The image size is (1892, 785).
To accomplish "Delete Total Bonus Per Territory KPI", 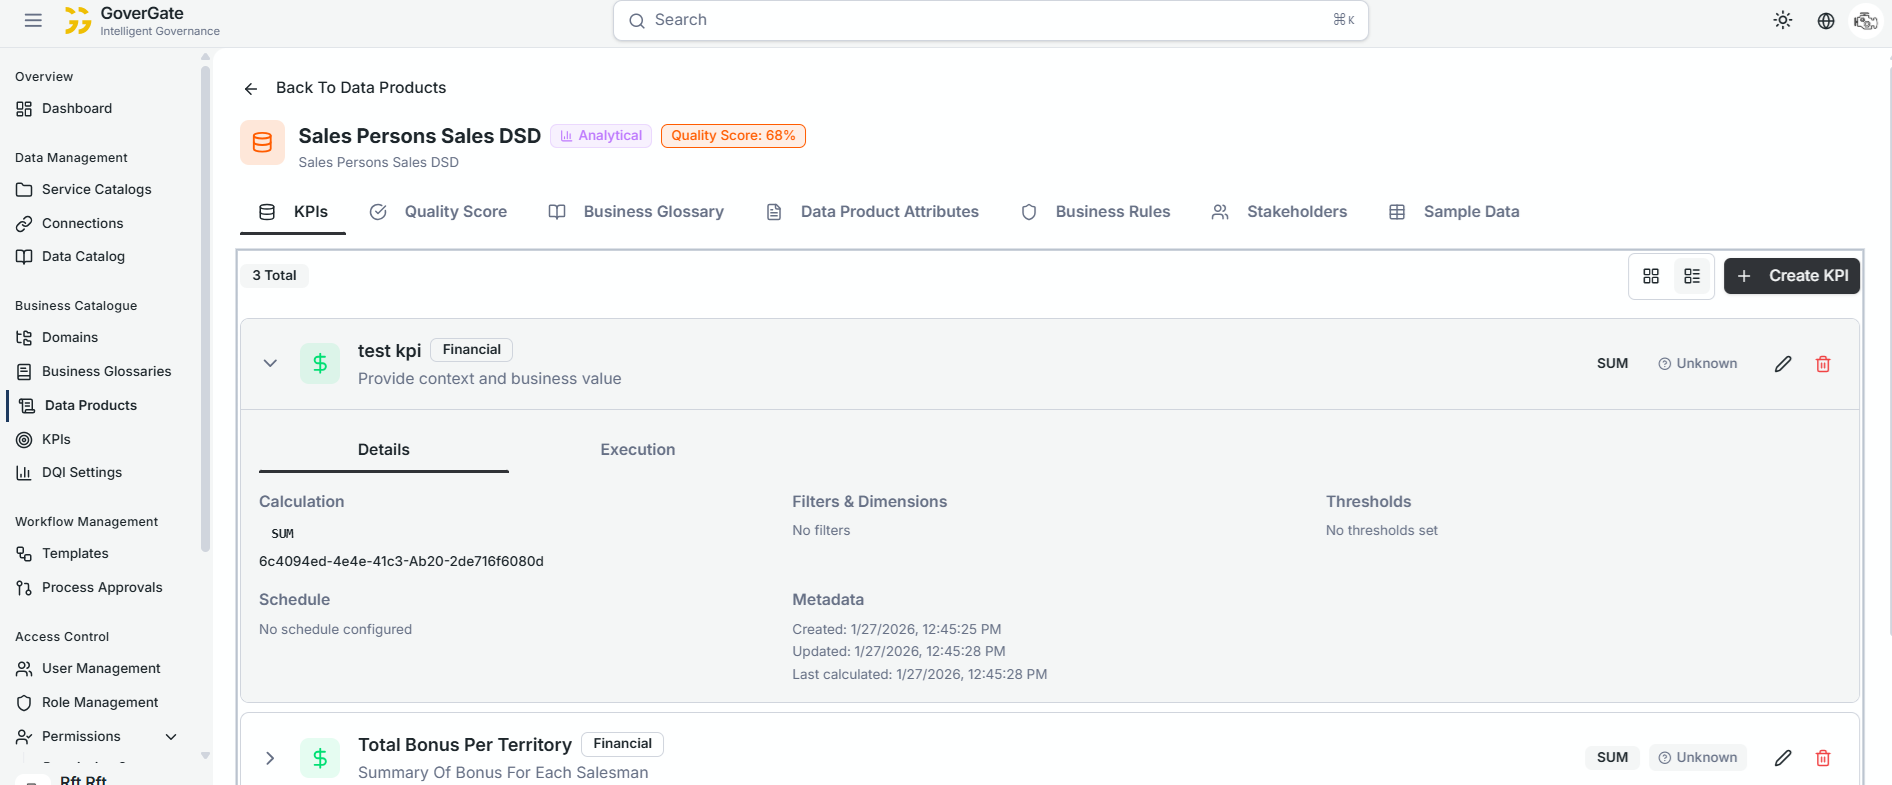I will 1822,758.
